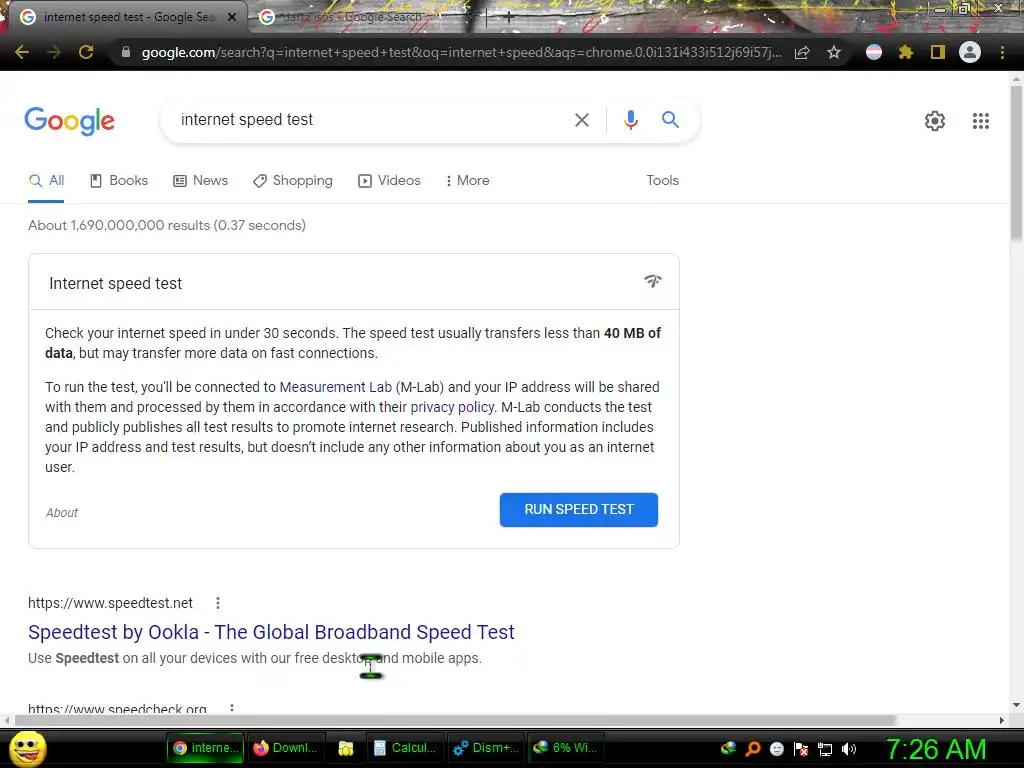The width and height of the screenshot is (1024, 768).
Task: Switch to the News results tab
Action: pos(200,181)
